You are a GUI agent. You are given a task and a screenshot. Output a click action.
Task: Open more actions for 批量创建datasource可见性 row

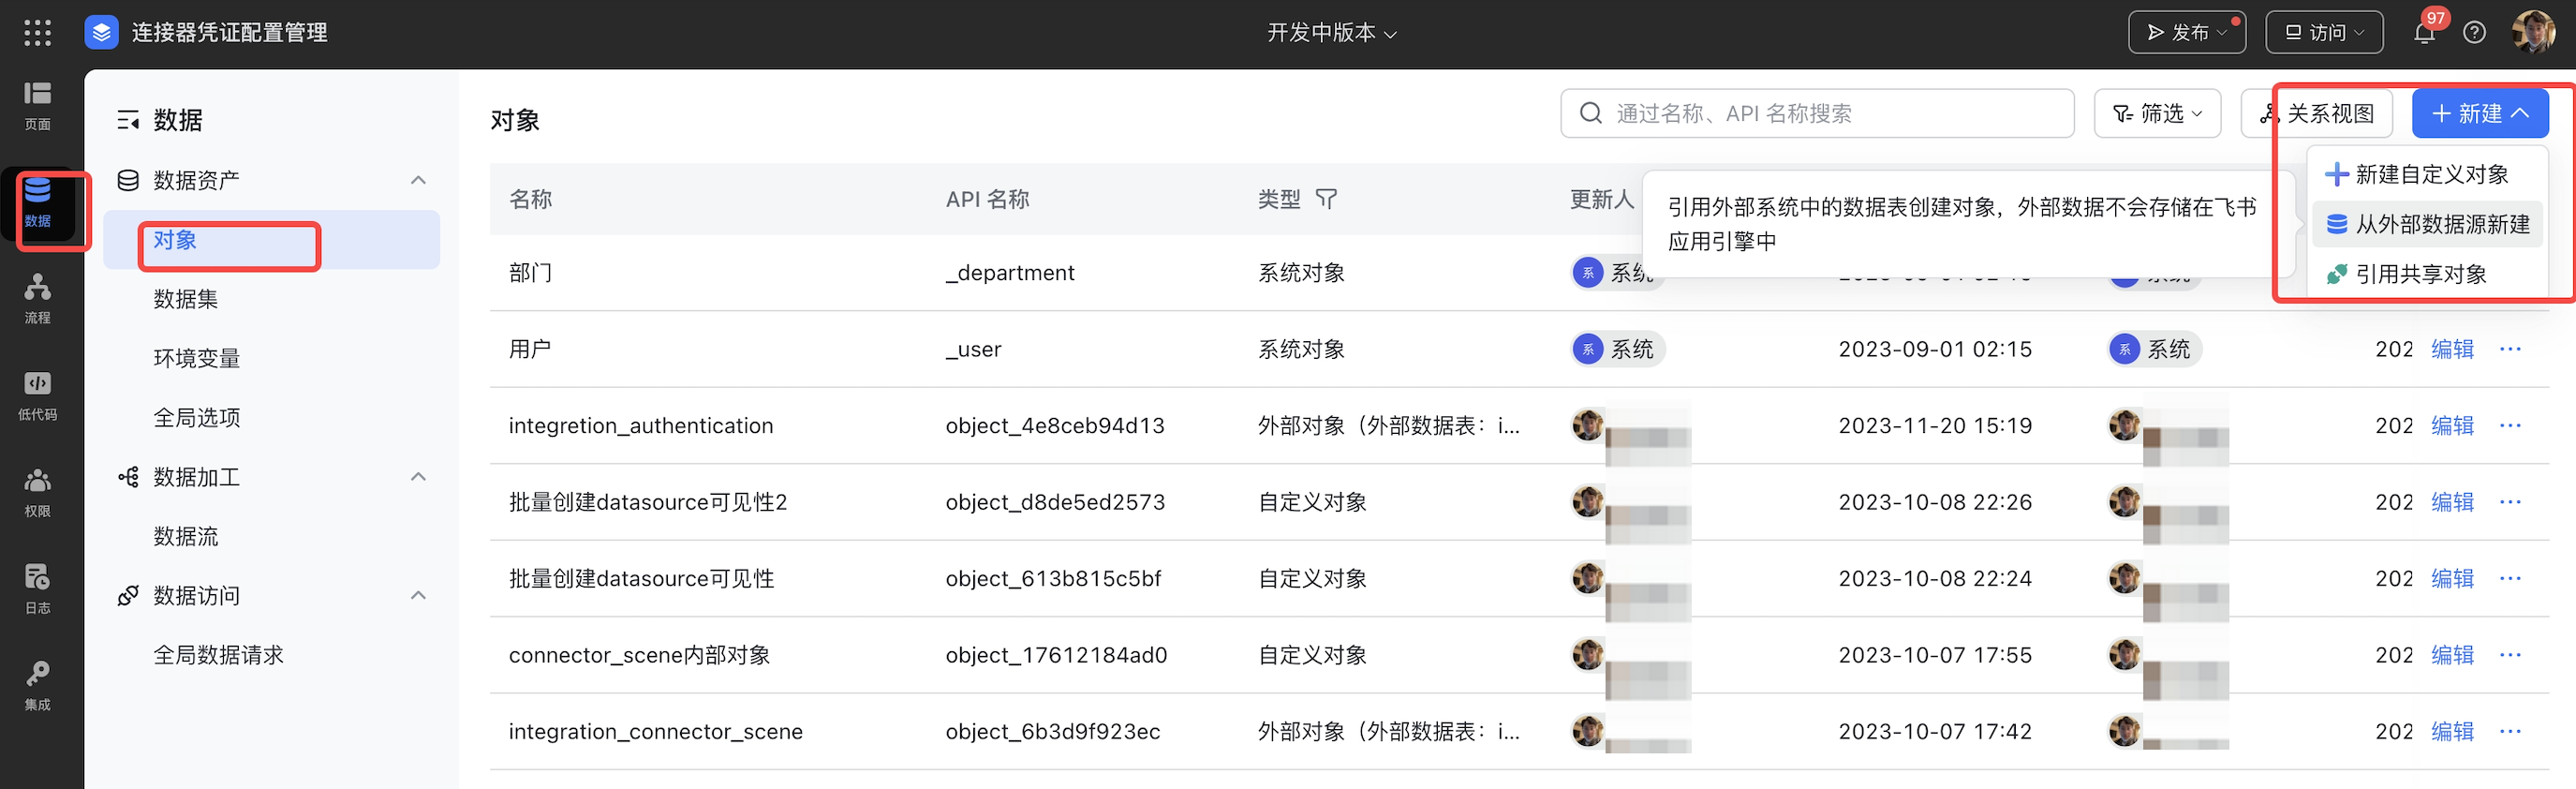coord(2510,579)
